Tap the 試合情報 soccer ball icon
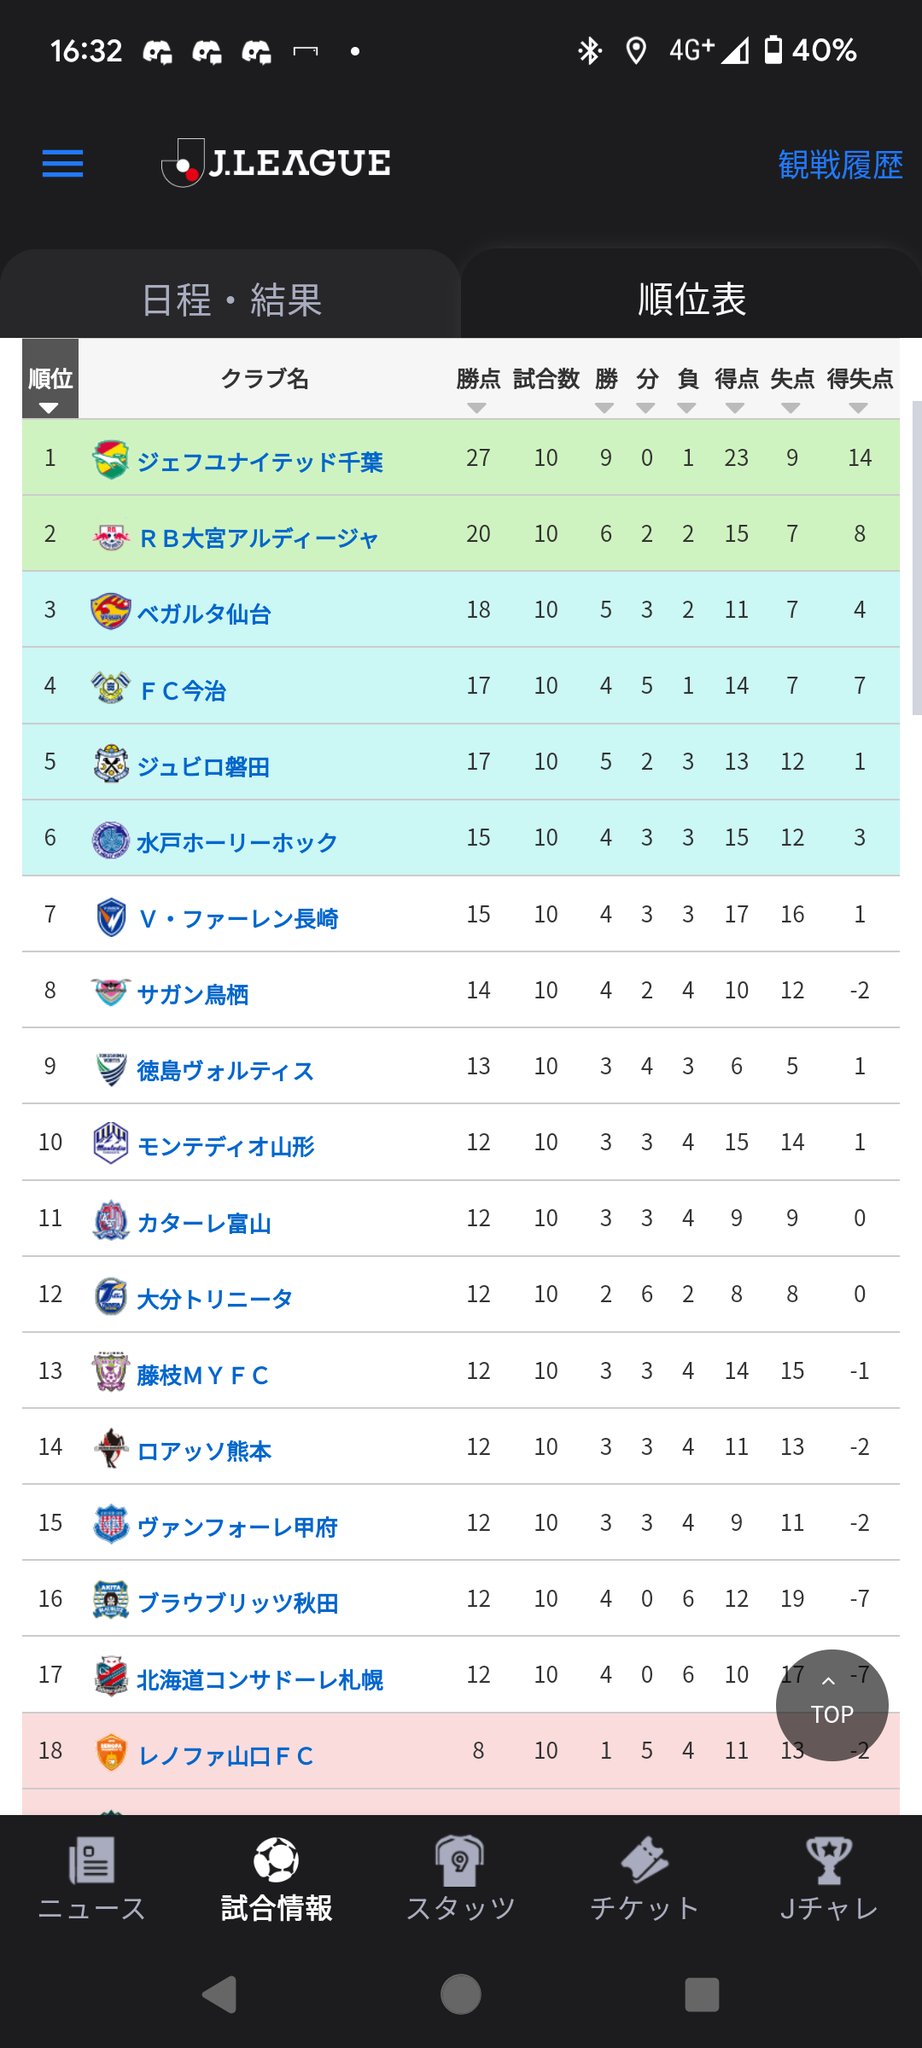This screenshot has width=922, height=2048. (276, 1861)
